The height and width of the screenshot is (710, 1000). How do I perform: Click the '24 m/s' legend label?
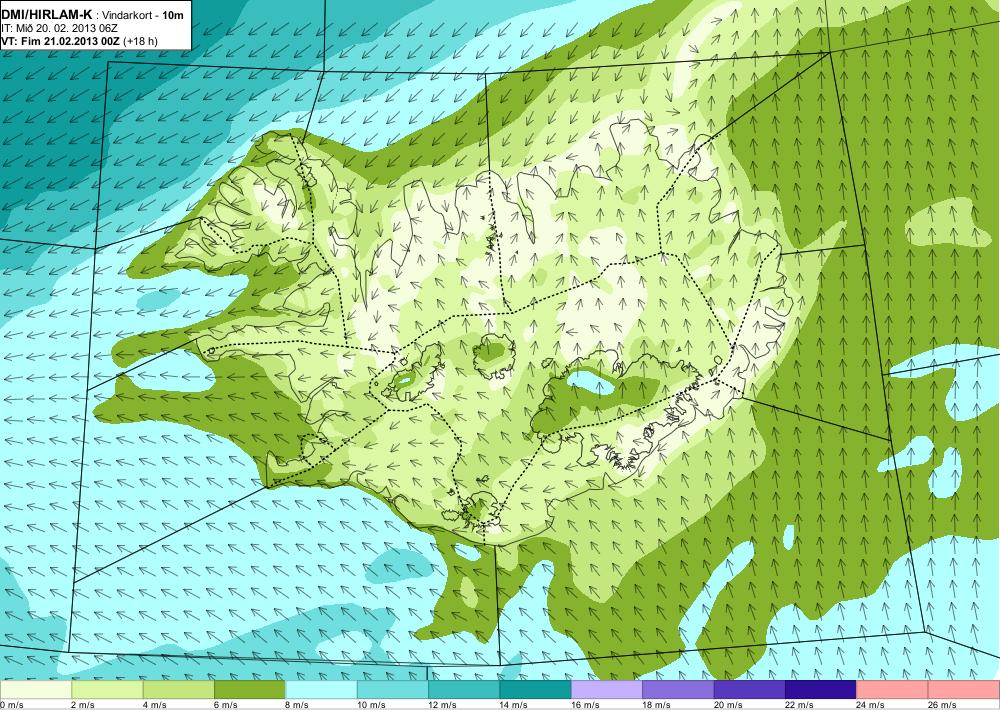point(871,705)
